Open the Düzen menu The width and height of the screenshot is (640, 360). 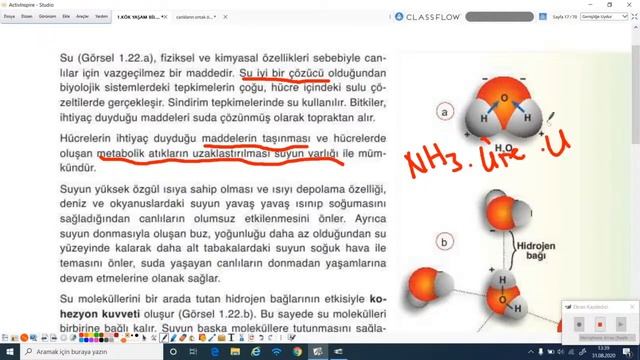coord(27,17)
